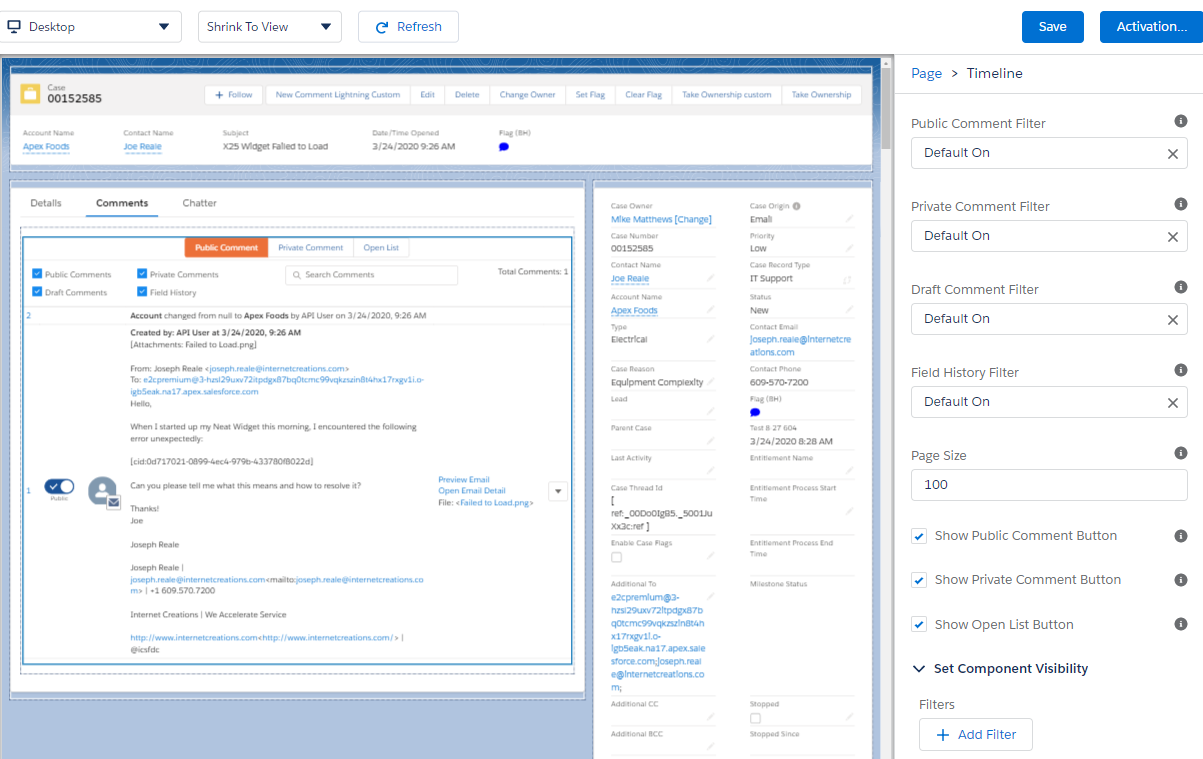Uncheck Show Public Comment Button

pos(919,536)
